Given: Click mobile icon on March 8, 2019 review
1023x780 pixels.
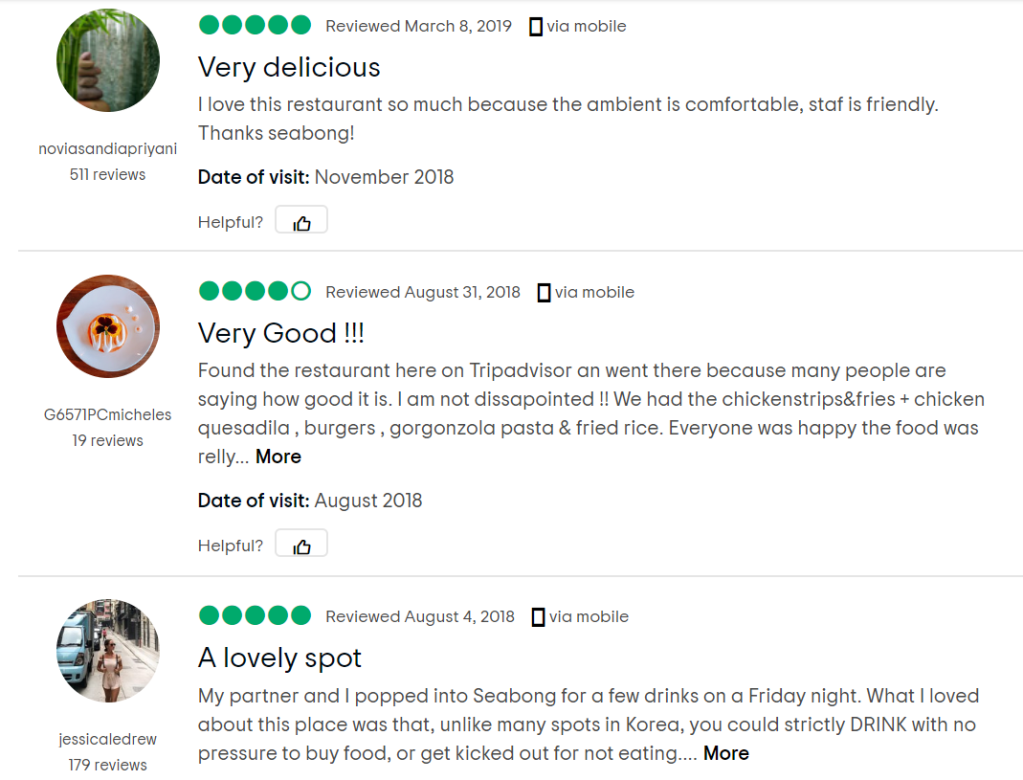Looking at the screenshot, I should tap(535, 27).
